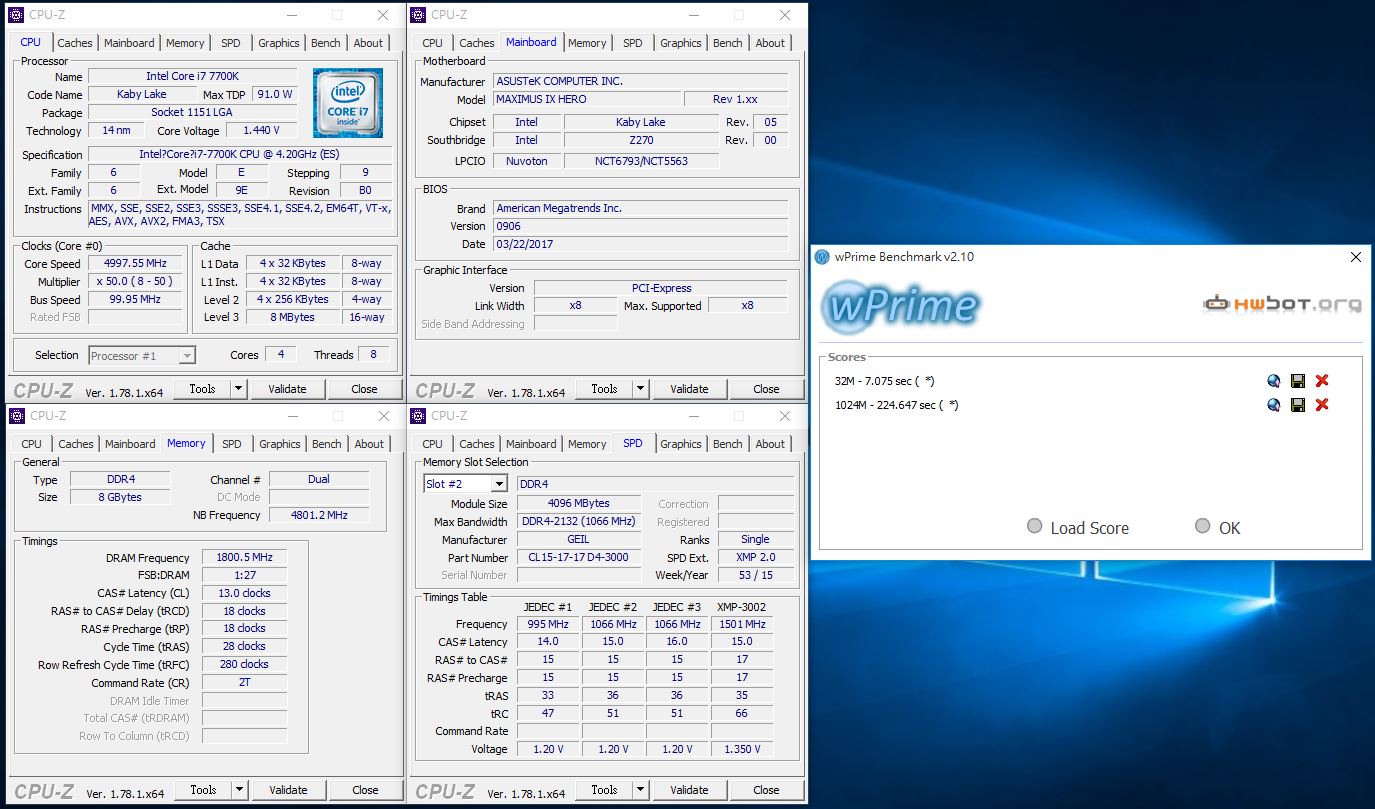This screenshot has width=1375, height=809.
Task: Click Close button in Memory tab window
Action: point(365,790)
